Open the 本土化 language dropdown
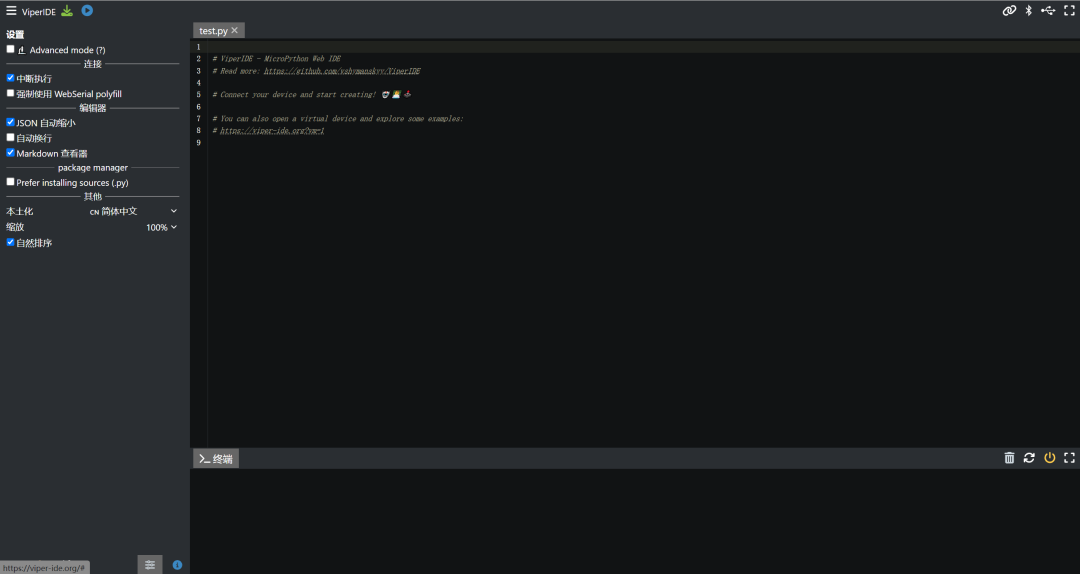 pos(133,211)
